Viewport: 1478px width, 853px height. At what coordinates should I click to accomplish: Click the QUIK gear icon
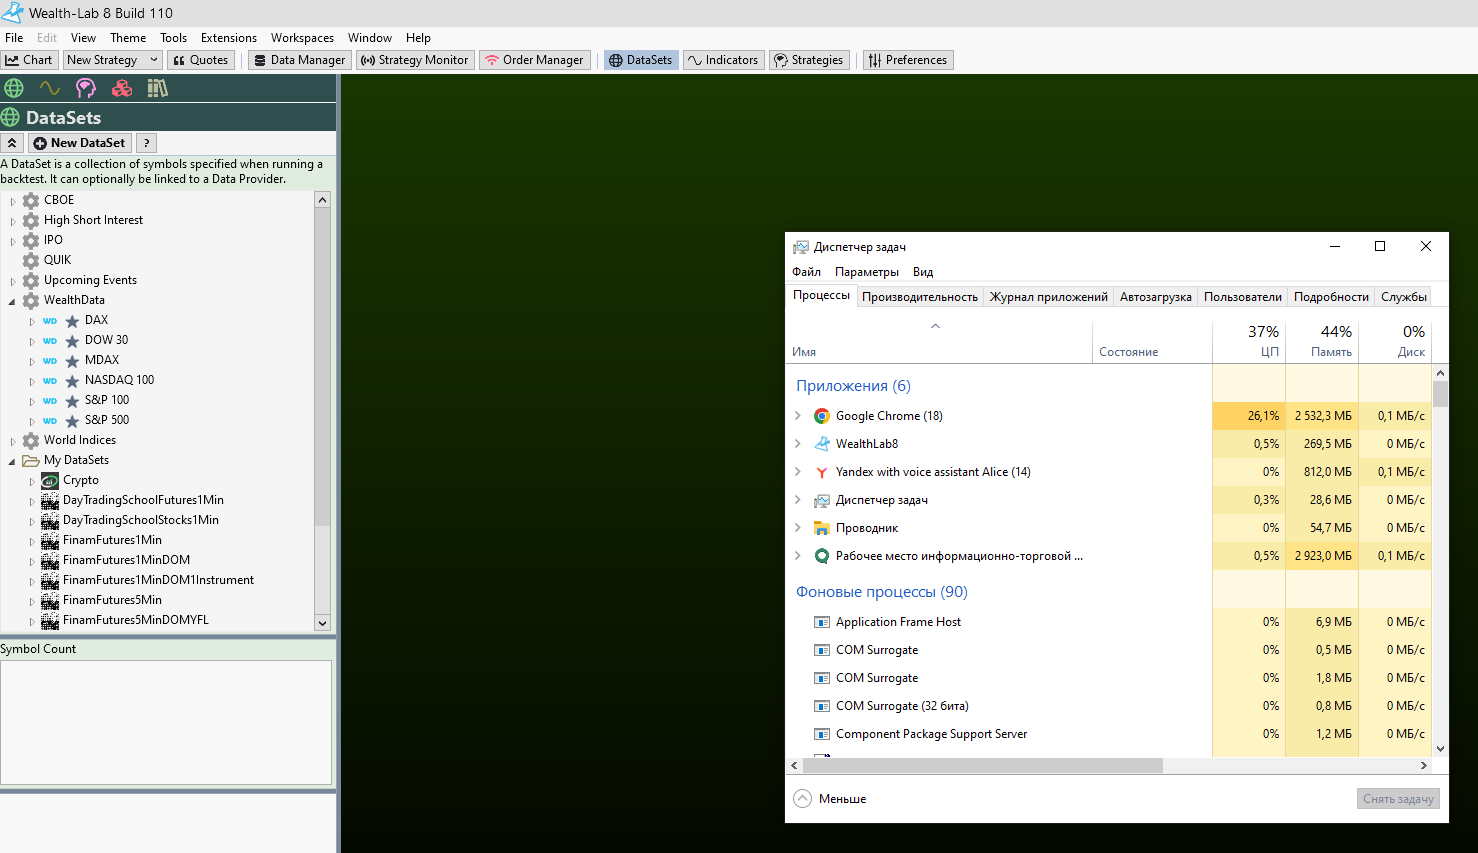31,260
